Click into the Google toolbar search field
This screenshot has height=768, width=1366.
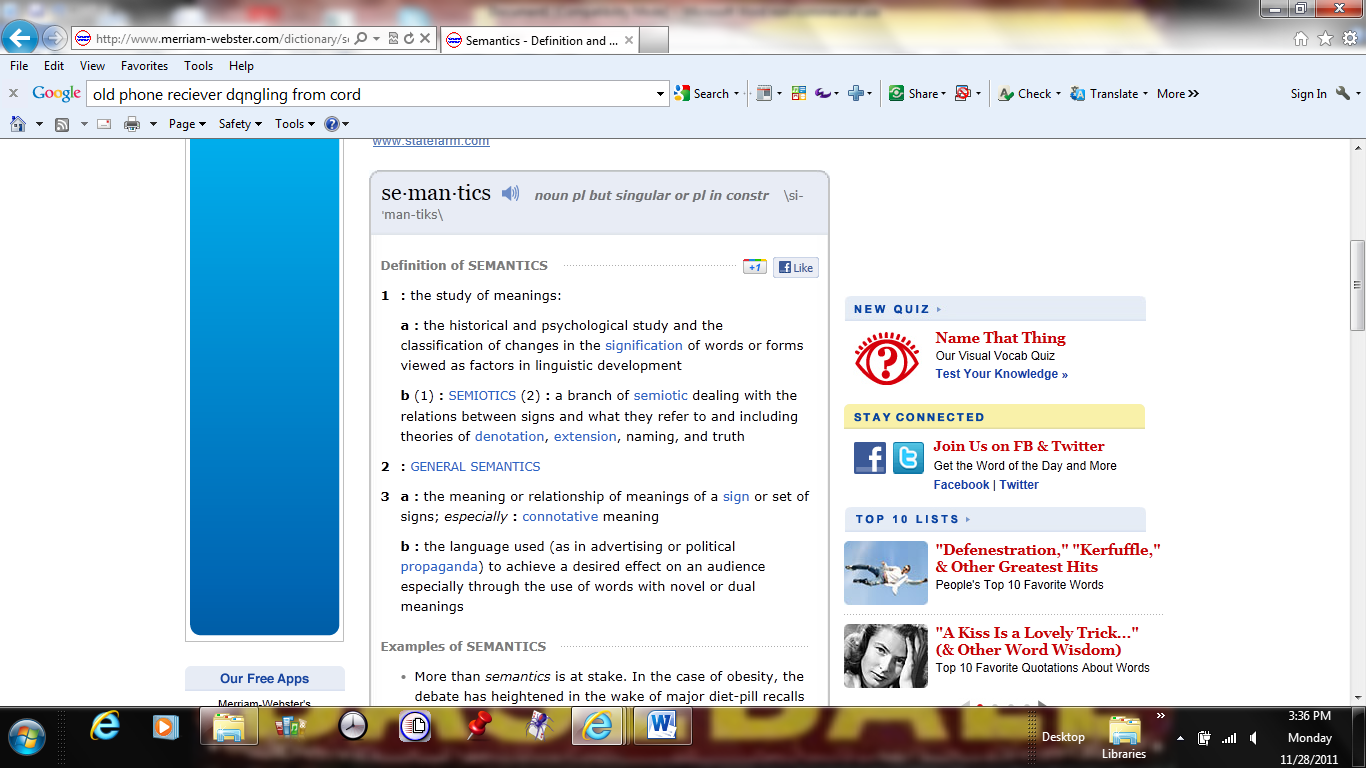coord(370,94)
